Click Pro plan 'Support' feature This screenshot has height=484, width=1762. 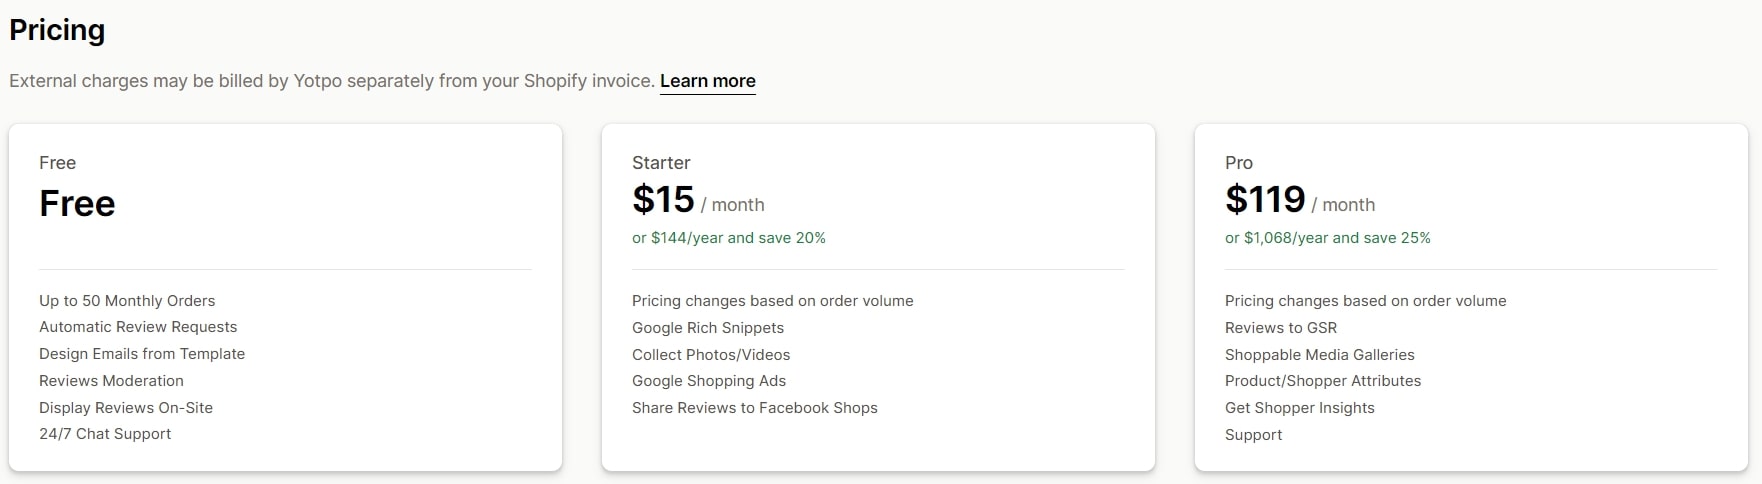1254,435
